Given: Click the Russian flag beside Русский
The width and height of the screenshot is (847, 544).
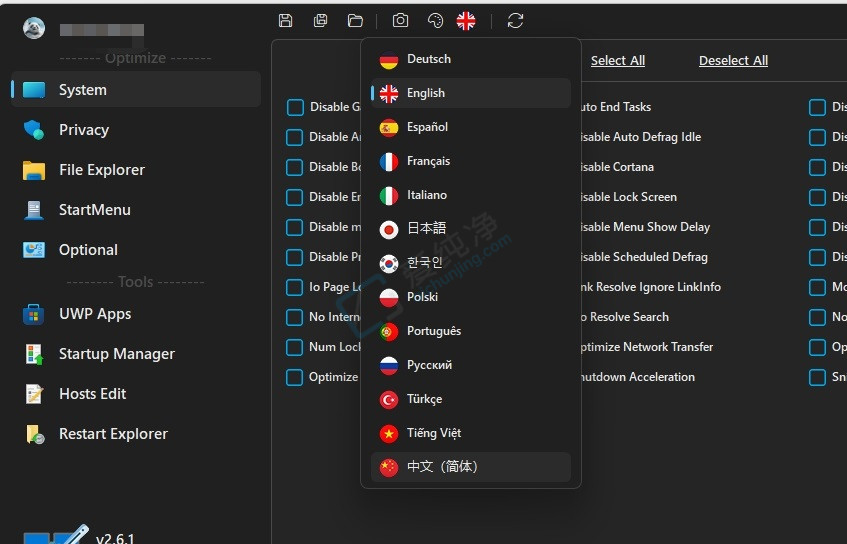Looking at the screenshot, I should tap(389, 365).
